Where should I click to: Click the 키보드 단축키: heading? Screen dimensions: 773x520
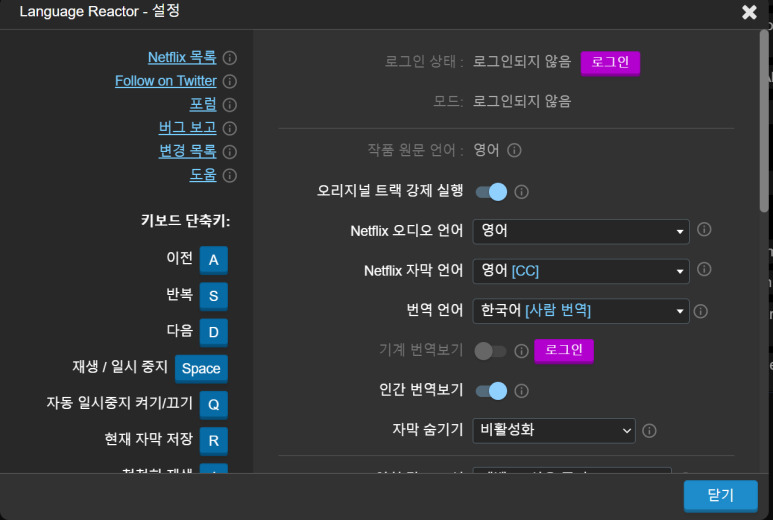coord(186,220)
